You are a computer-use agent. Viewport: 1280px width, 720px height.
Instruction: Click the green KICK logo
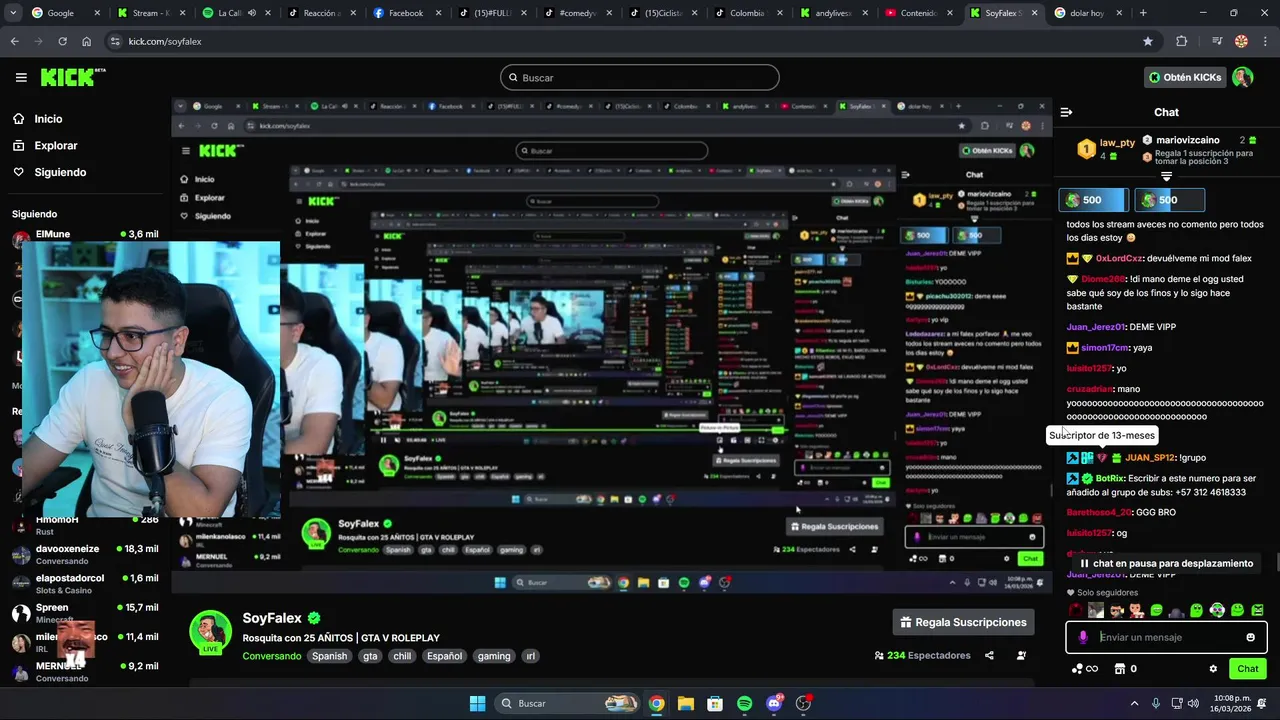click(x=73, y=77)
